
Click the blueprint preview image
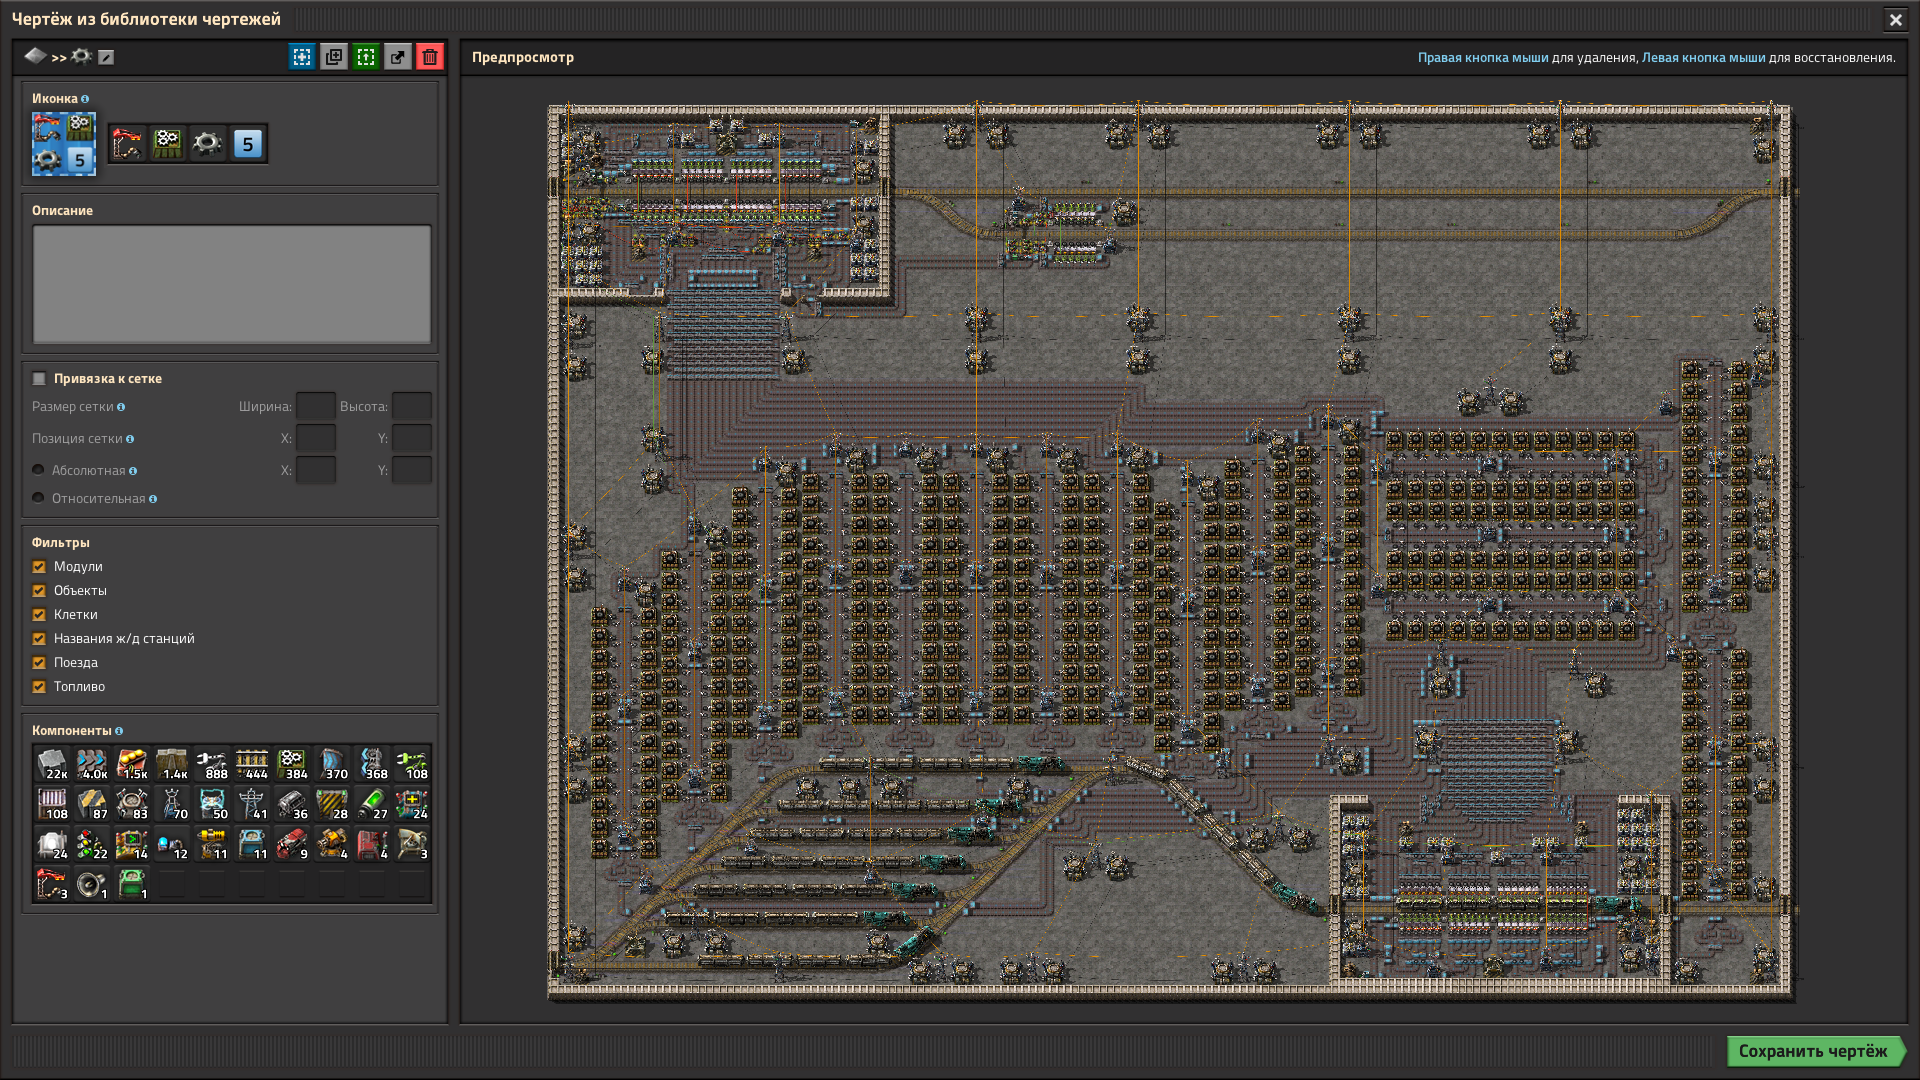[x=1170, y=551]
